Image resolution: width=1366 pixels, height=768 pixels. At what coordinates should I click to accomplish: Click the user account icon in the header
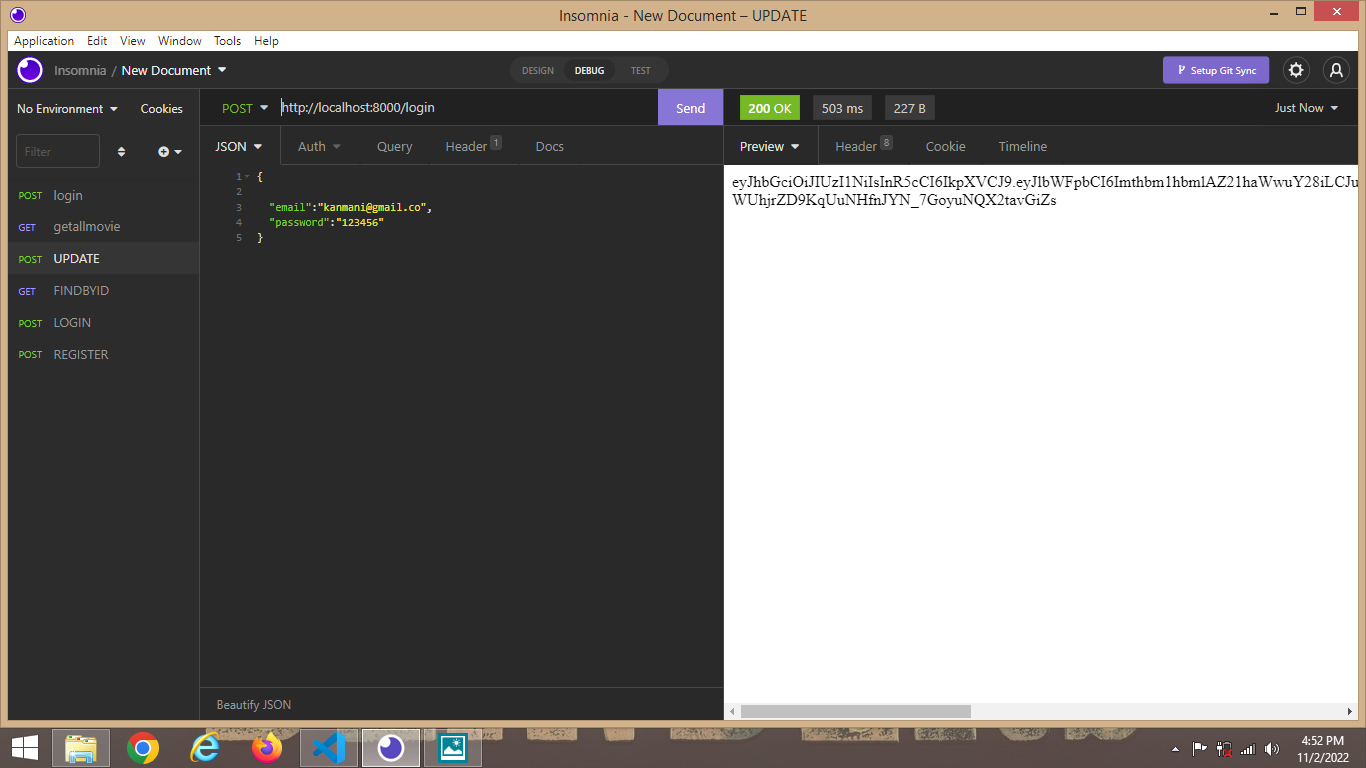[x=1337, y=70]
